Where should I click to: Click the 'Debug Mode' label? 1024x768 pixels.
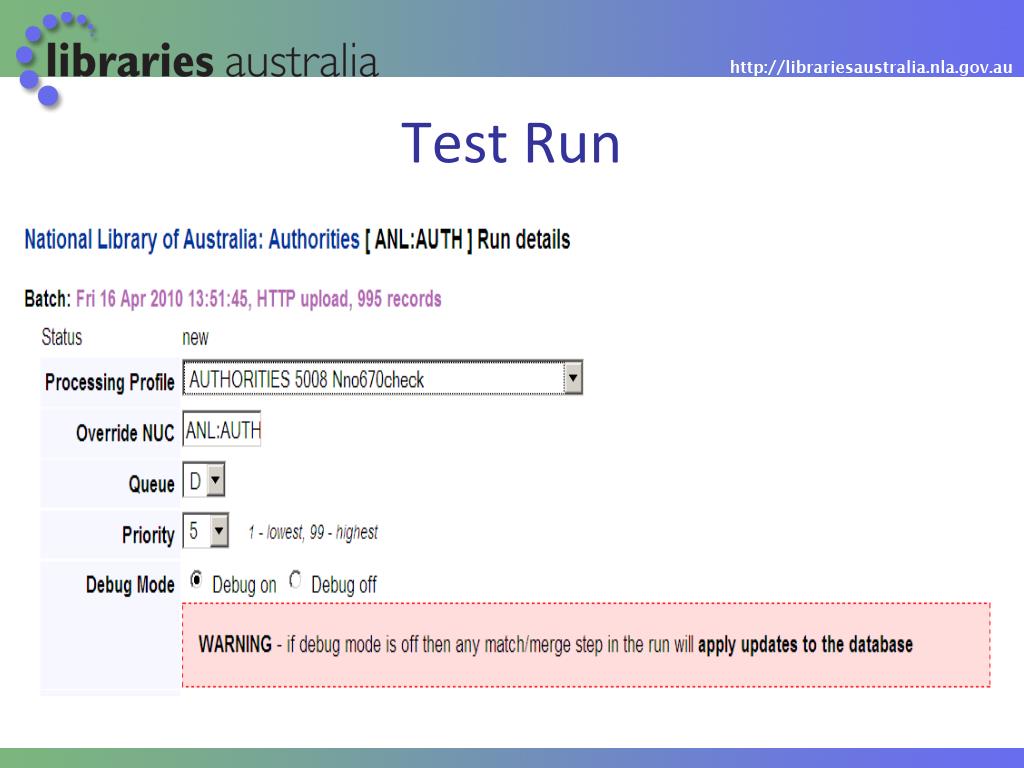click(x=130, y=584)
